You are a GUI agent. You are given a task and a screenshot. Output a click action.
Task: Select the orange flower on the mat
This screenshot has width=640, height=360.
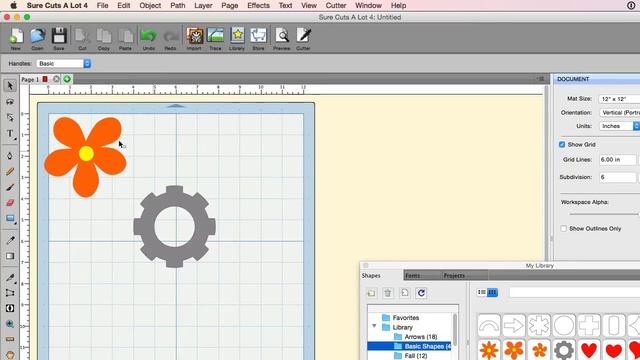pos(85,157)
